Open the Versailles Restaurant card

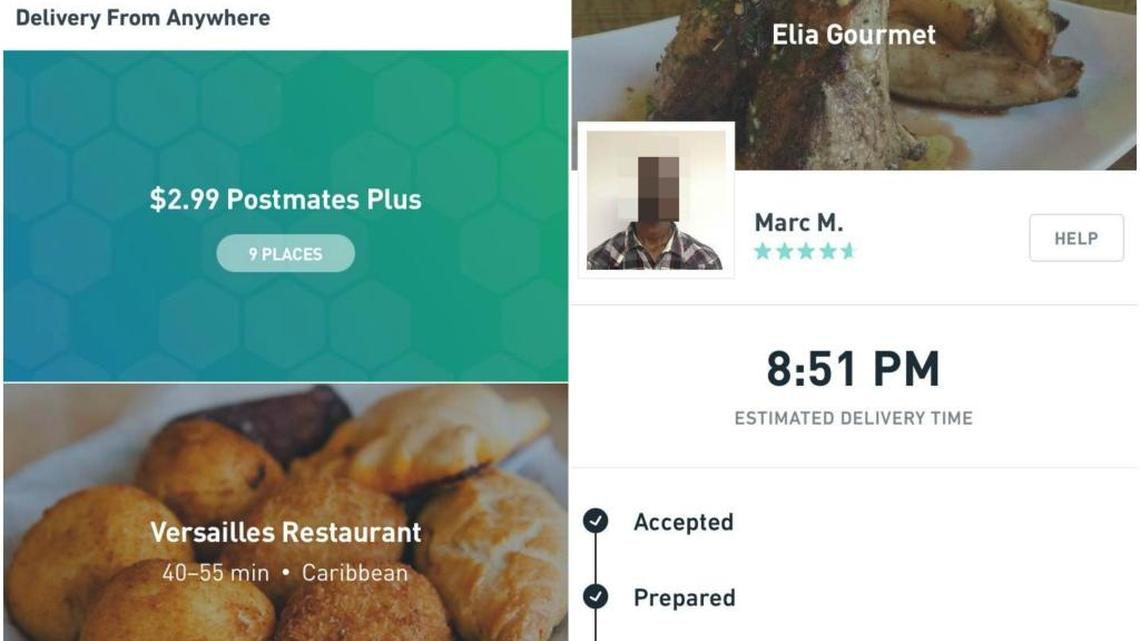point(286,512)
